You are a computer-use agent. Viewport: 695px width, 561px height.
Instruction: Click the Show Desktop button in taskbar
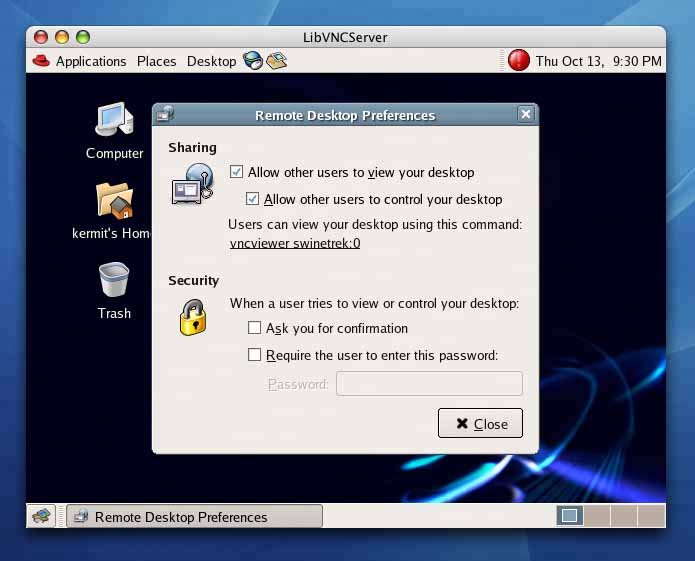pyautogui.click(x=41, y=516)
